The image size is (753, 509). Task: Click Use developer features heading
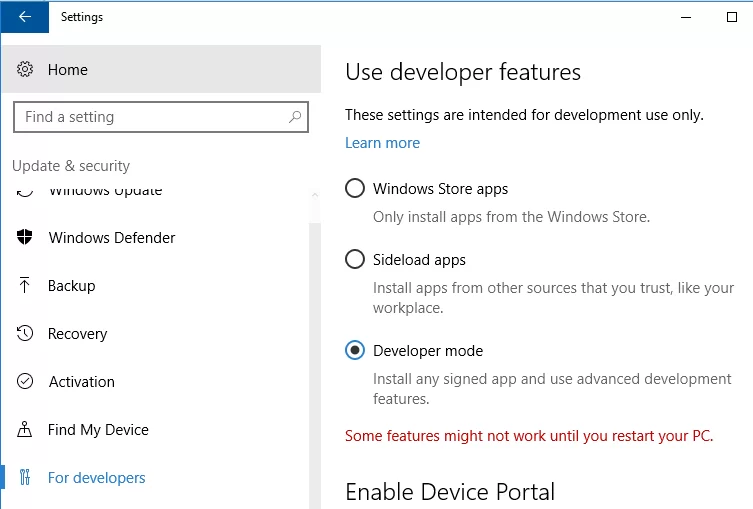pyautogui.click(x=463, y=72)
